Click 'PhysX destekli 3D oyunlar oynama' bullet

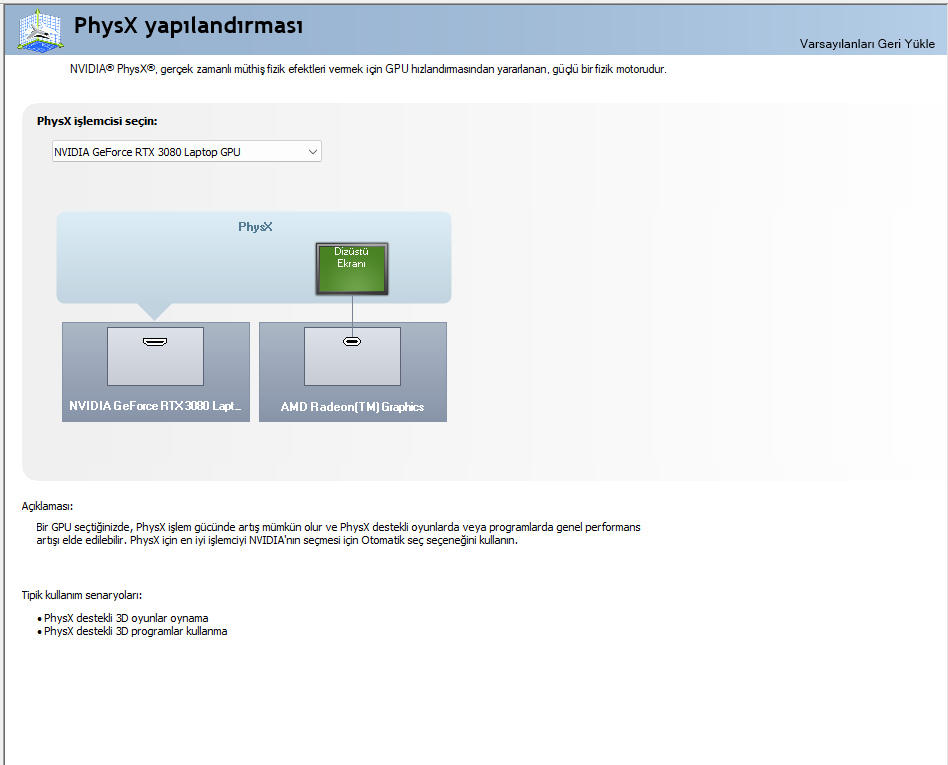(126, 618)
